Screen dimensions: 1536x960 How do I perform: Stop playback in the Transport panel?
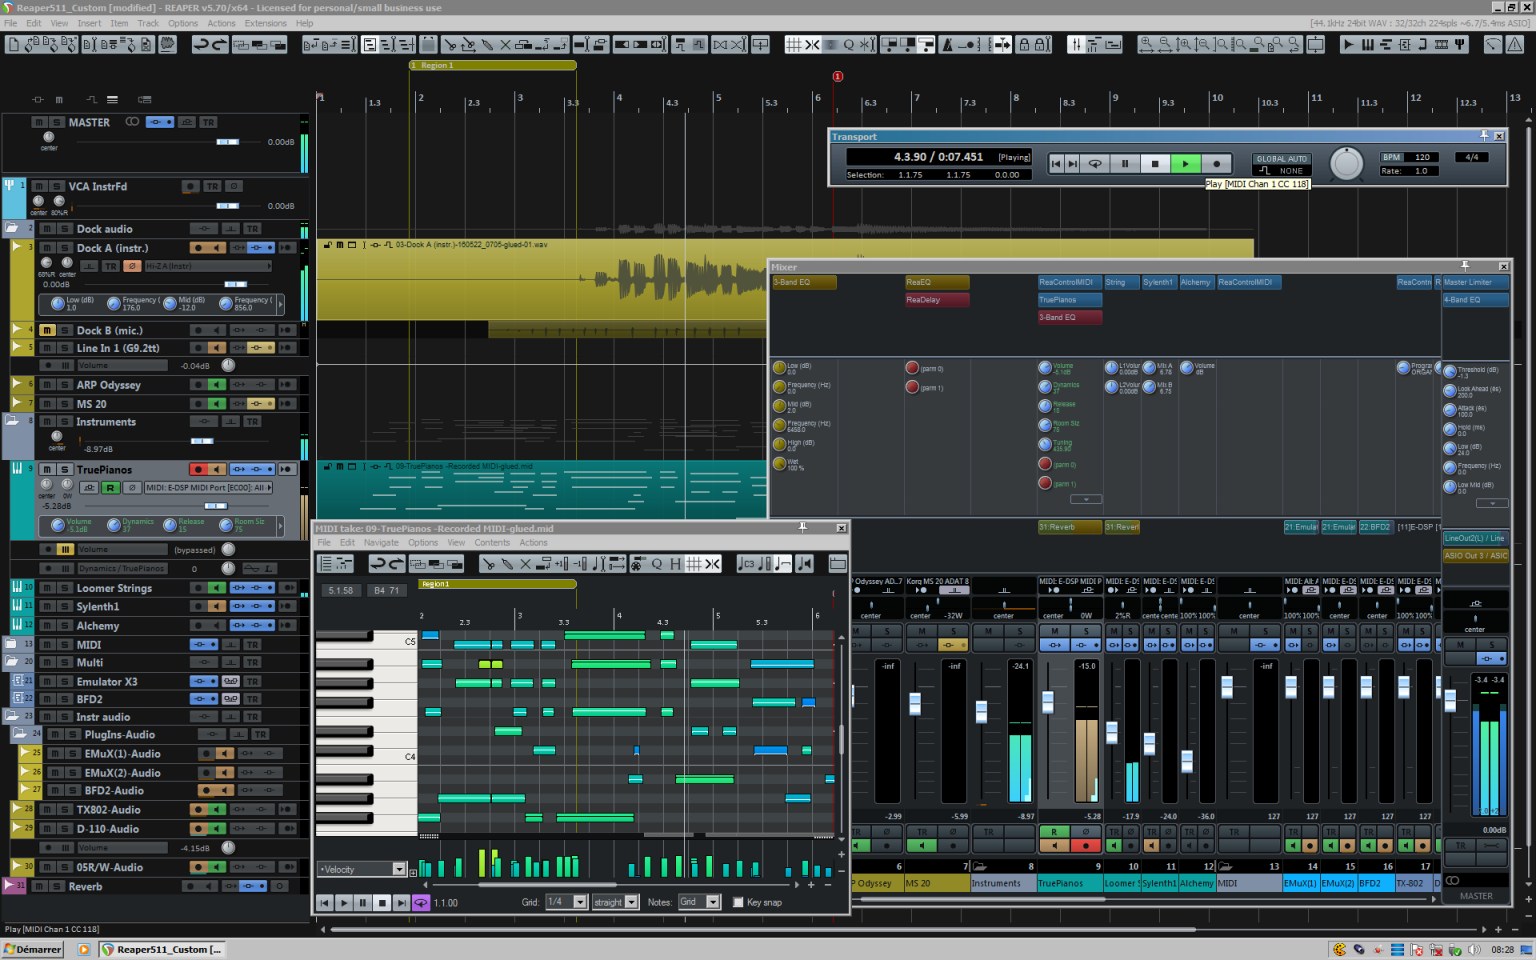click(1155, 164)
